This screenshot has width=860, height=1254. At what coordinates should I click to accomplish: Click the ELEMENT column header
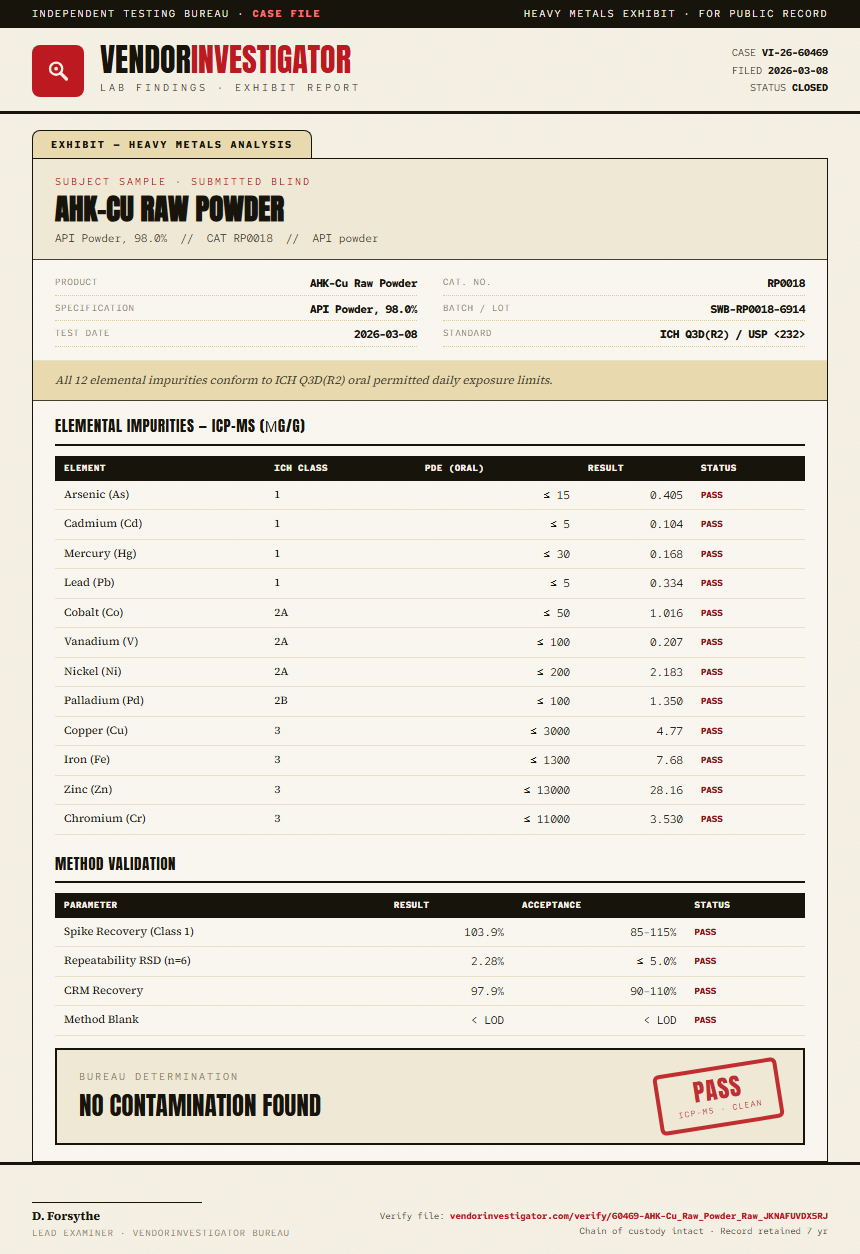pyautogui.click(x=85, y=468)
